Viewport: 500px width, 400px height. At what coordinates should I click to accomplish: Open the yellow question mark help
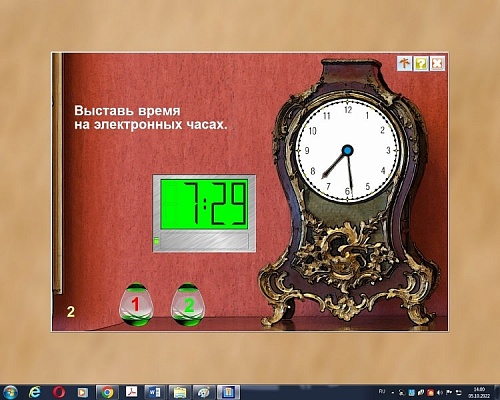(x=421, y=63)
